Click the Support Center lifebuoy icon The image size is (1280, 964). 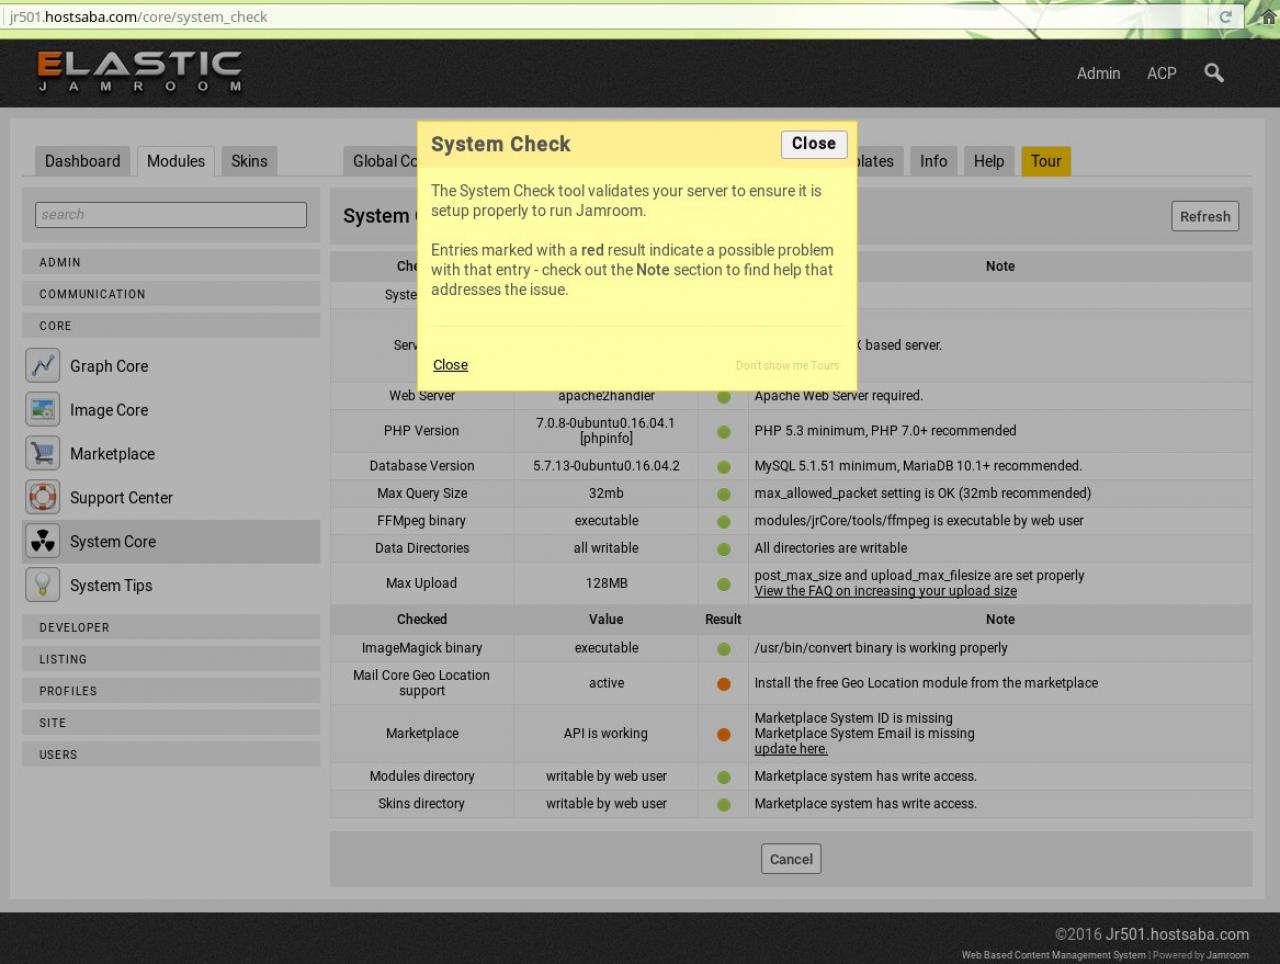coord(43,497)
